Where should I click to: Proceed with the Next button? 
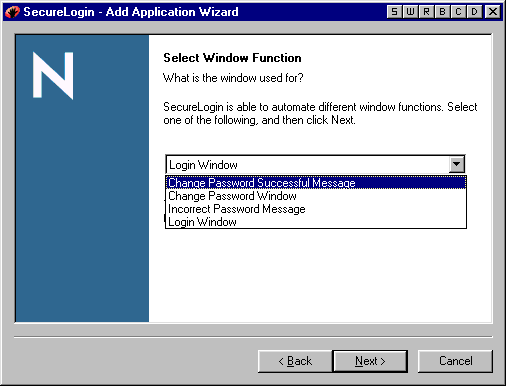370,361
